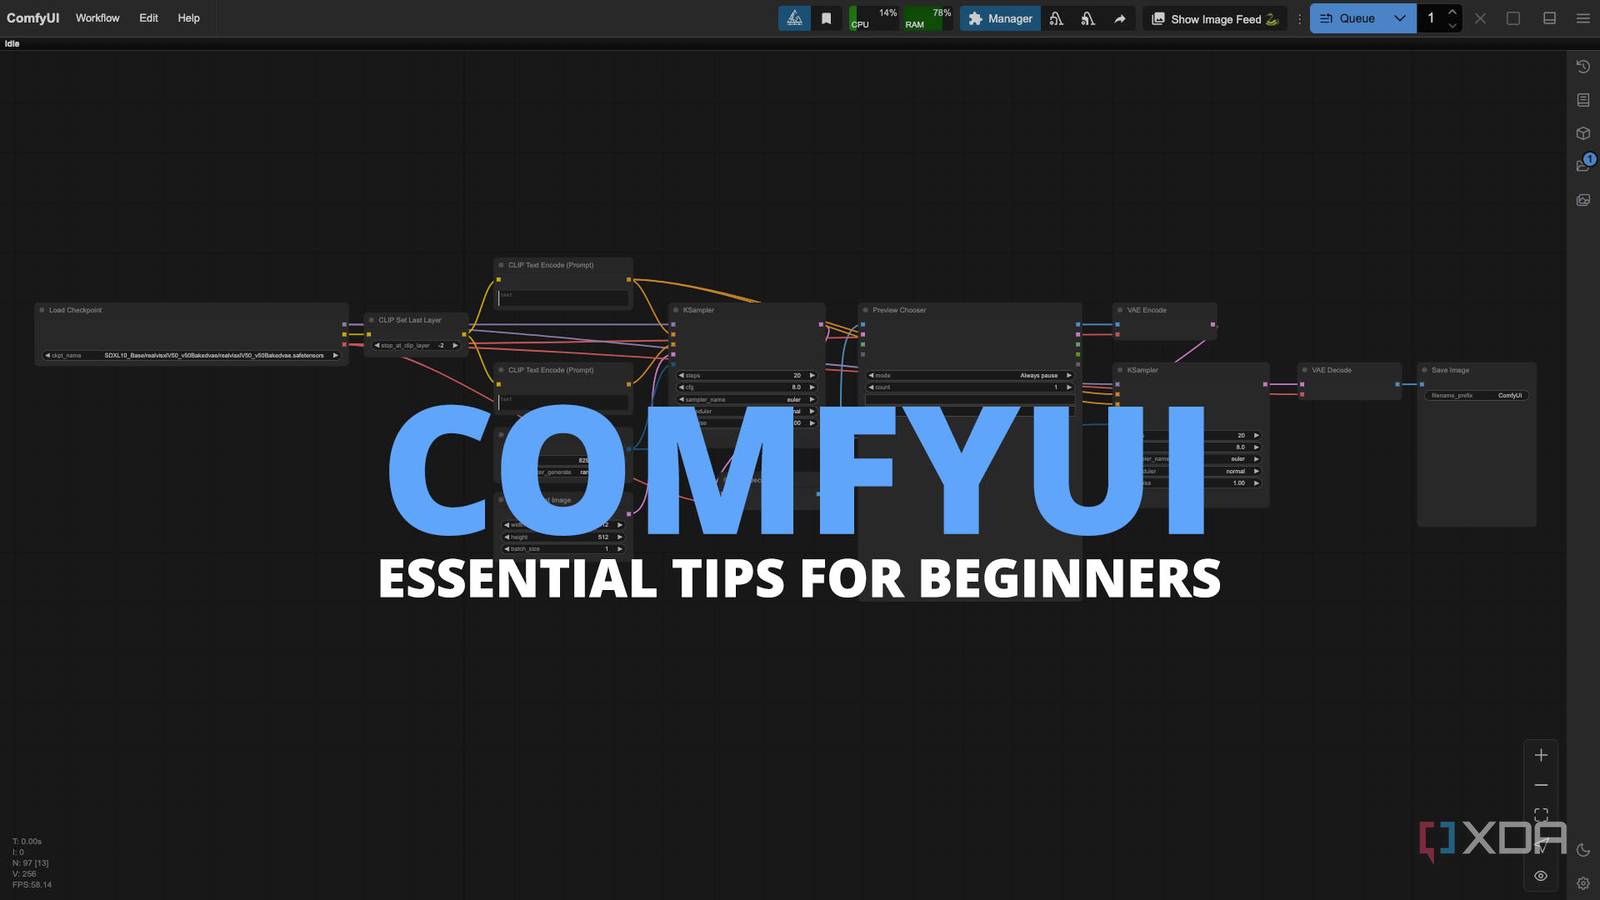
Task: Open Settings via the gear icon
Action: point(1583,883)
